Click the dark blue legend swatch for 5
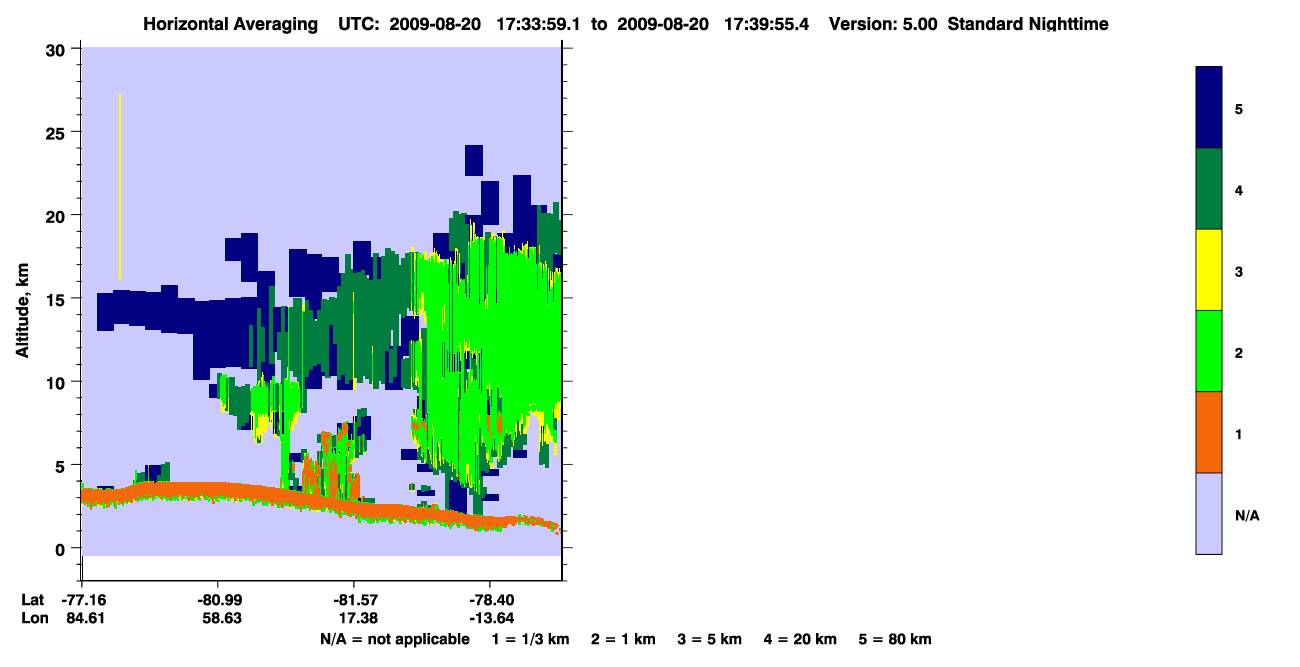Viewport: 1300px width, 667px height. [x=1209, y=107]
